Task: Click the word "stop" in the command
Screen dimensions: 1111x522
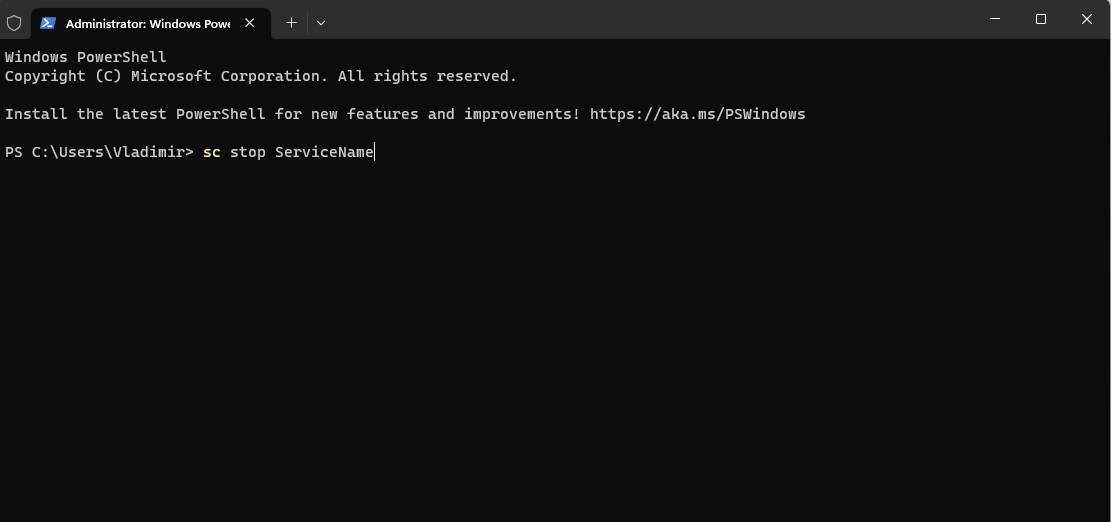Action: coord(248,152)
